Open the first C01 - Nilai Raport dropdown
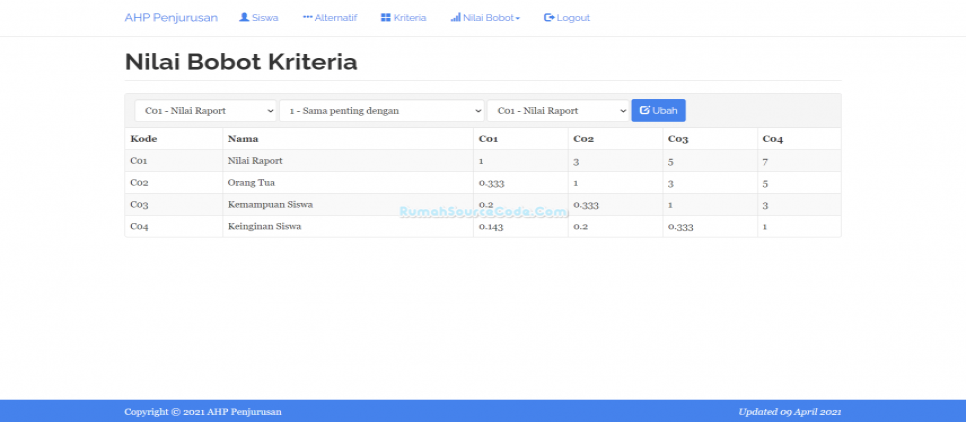The width and height of the screenshot is (966, 422). click(x=206, y=111)
